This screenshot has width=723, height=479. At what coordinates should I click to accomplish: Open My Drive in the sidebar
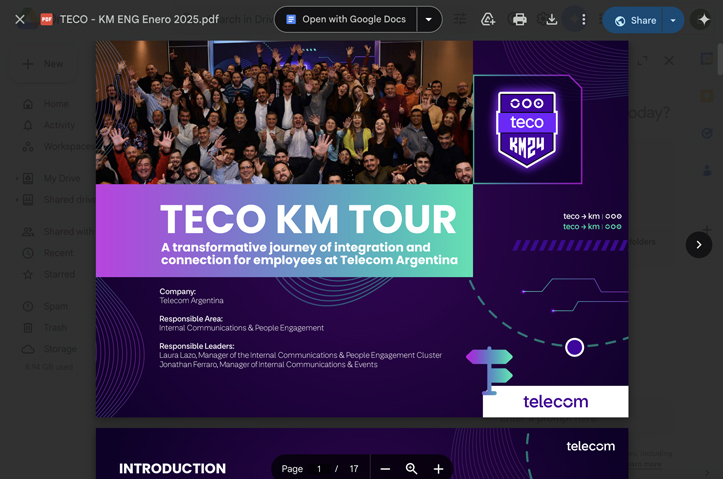[62, 178]
